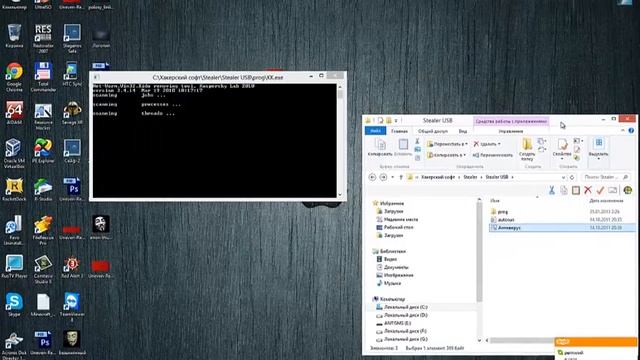Select the RusTV Player desktop icon
The image size is (640, 360).
point(14,266)
